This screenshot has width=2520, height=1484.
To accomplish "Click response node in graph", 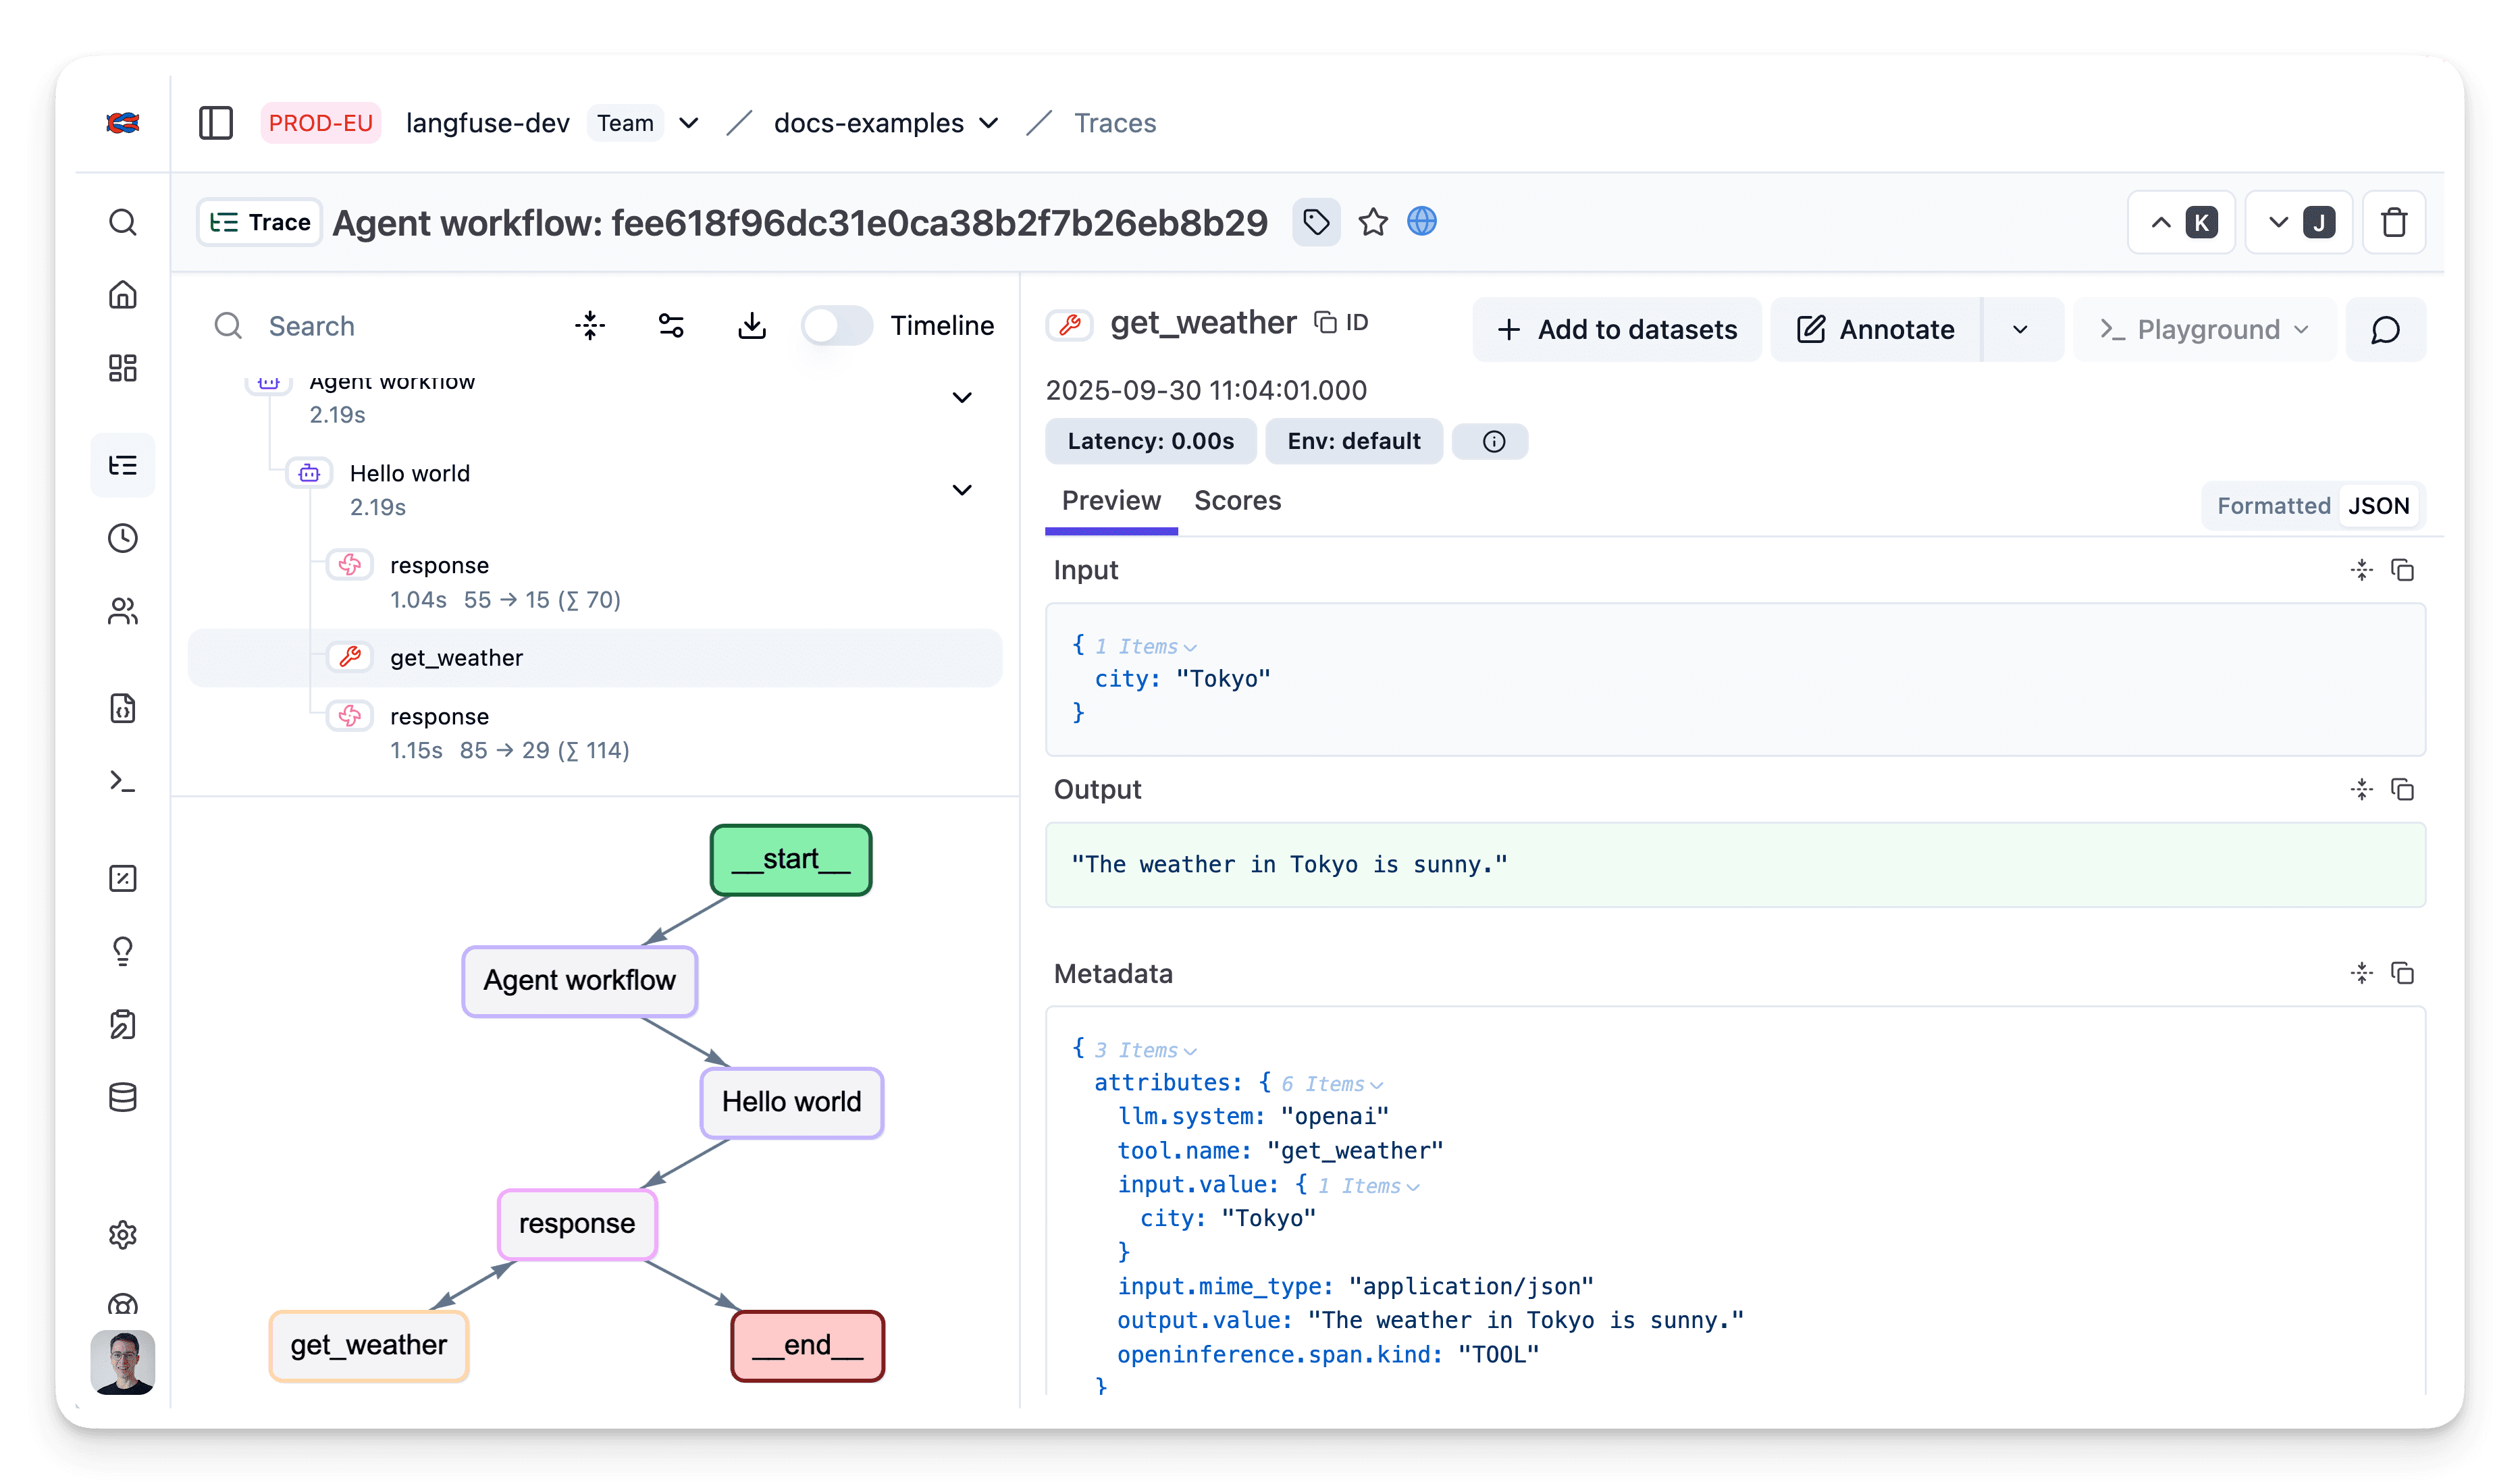I will 577,1224.
